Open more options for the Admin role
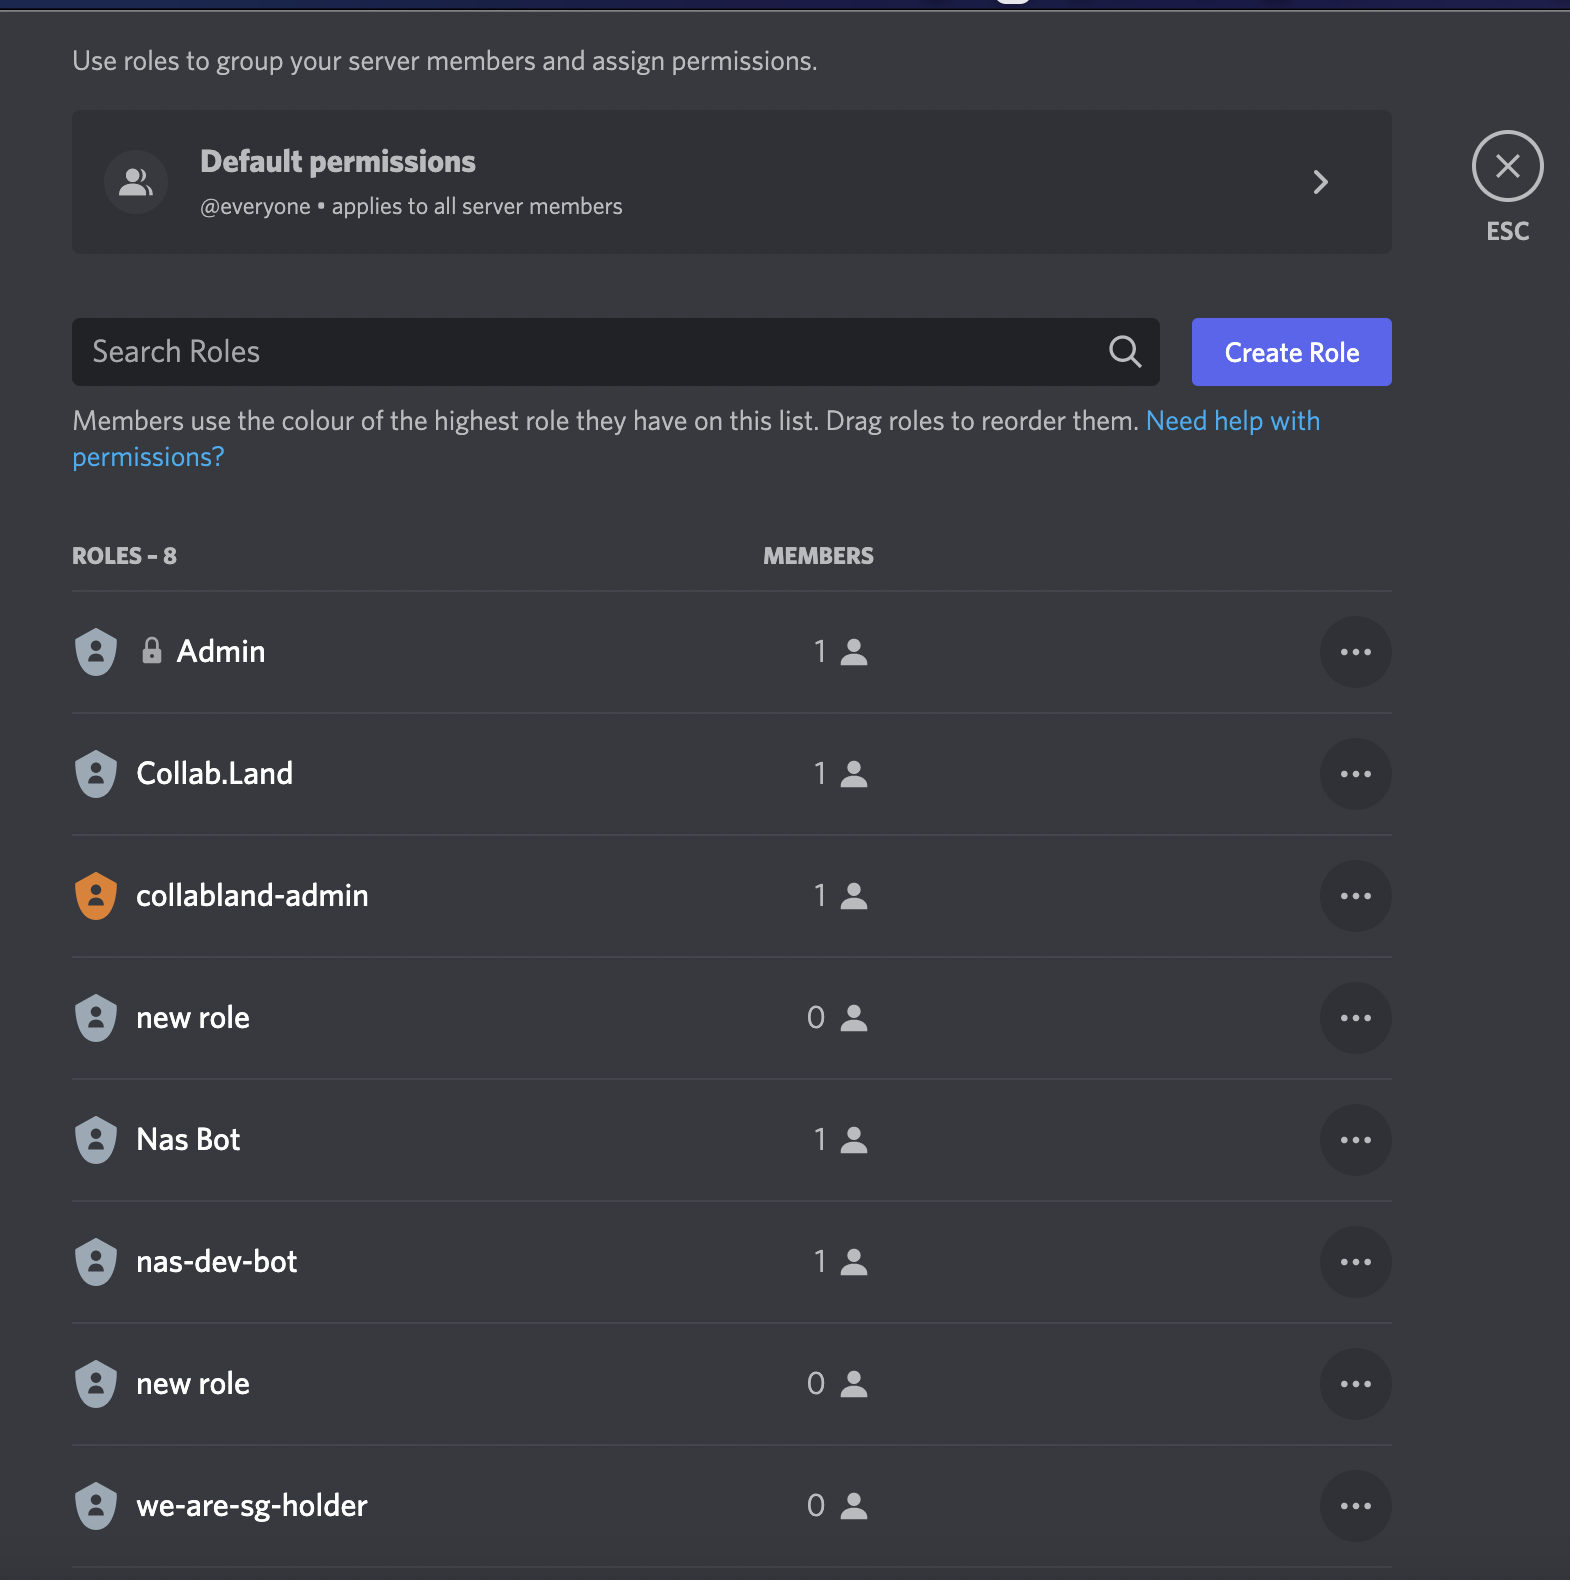Screen dimensions: 1570x1580 [1355, 652]
